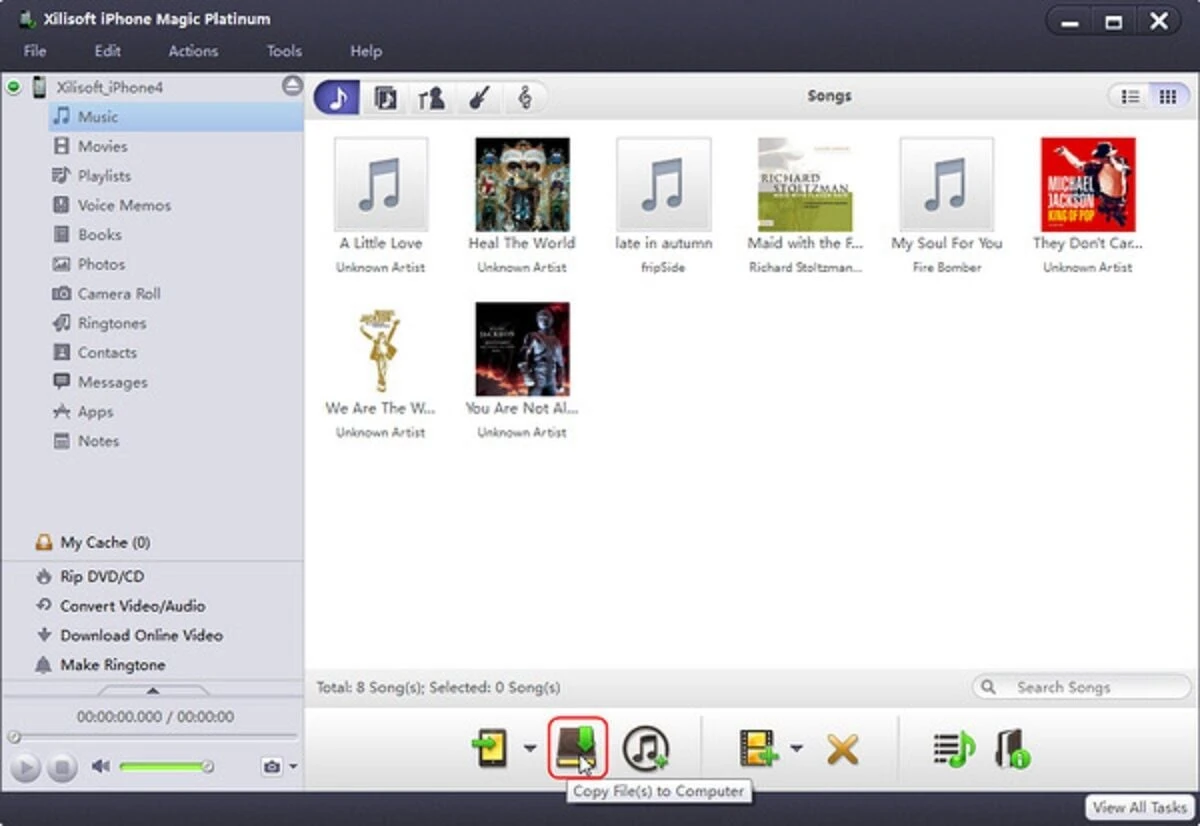Open Download Online Video
The image size is (1200, 826).
(x=141, y=635)
